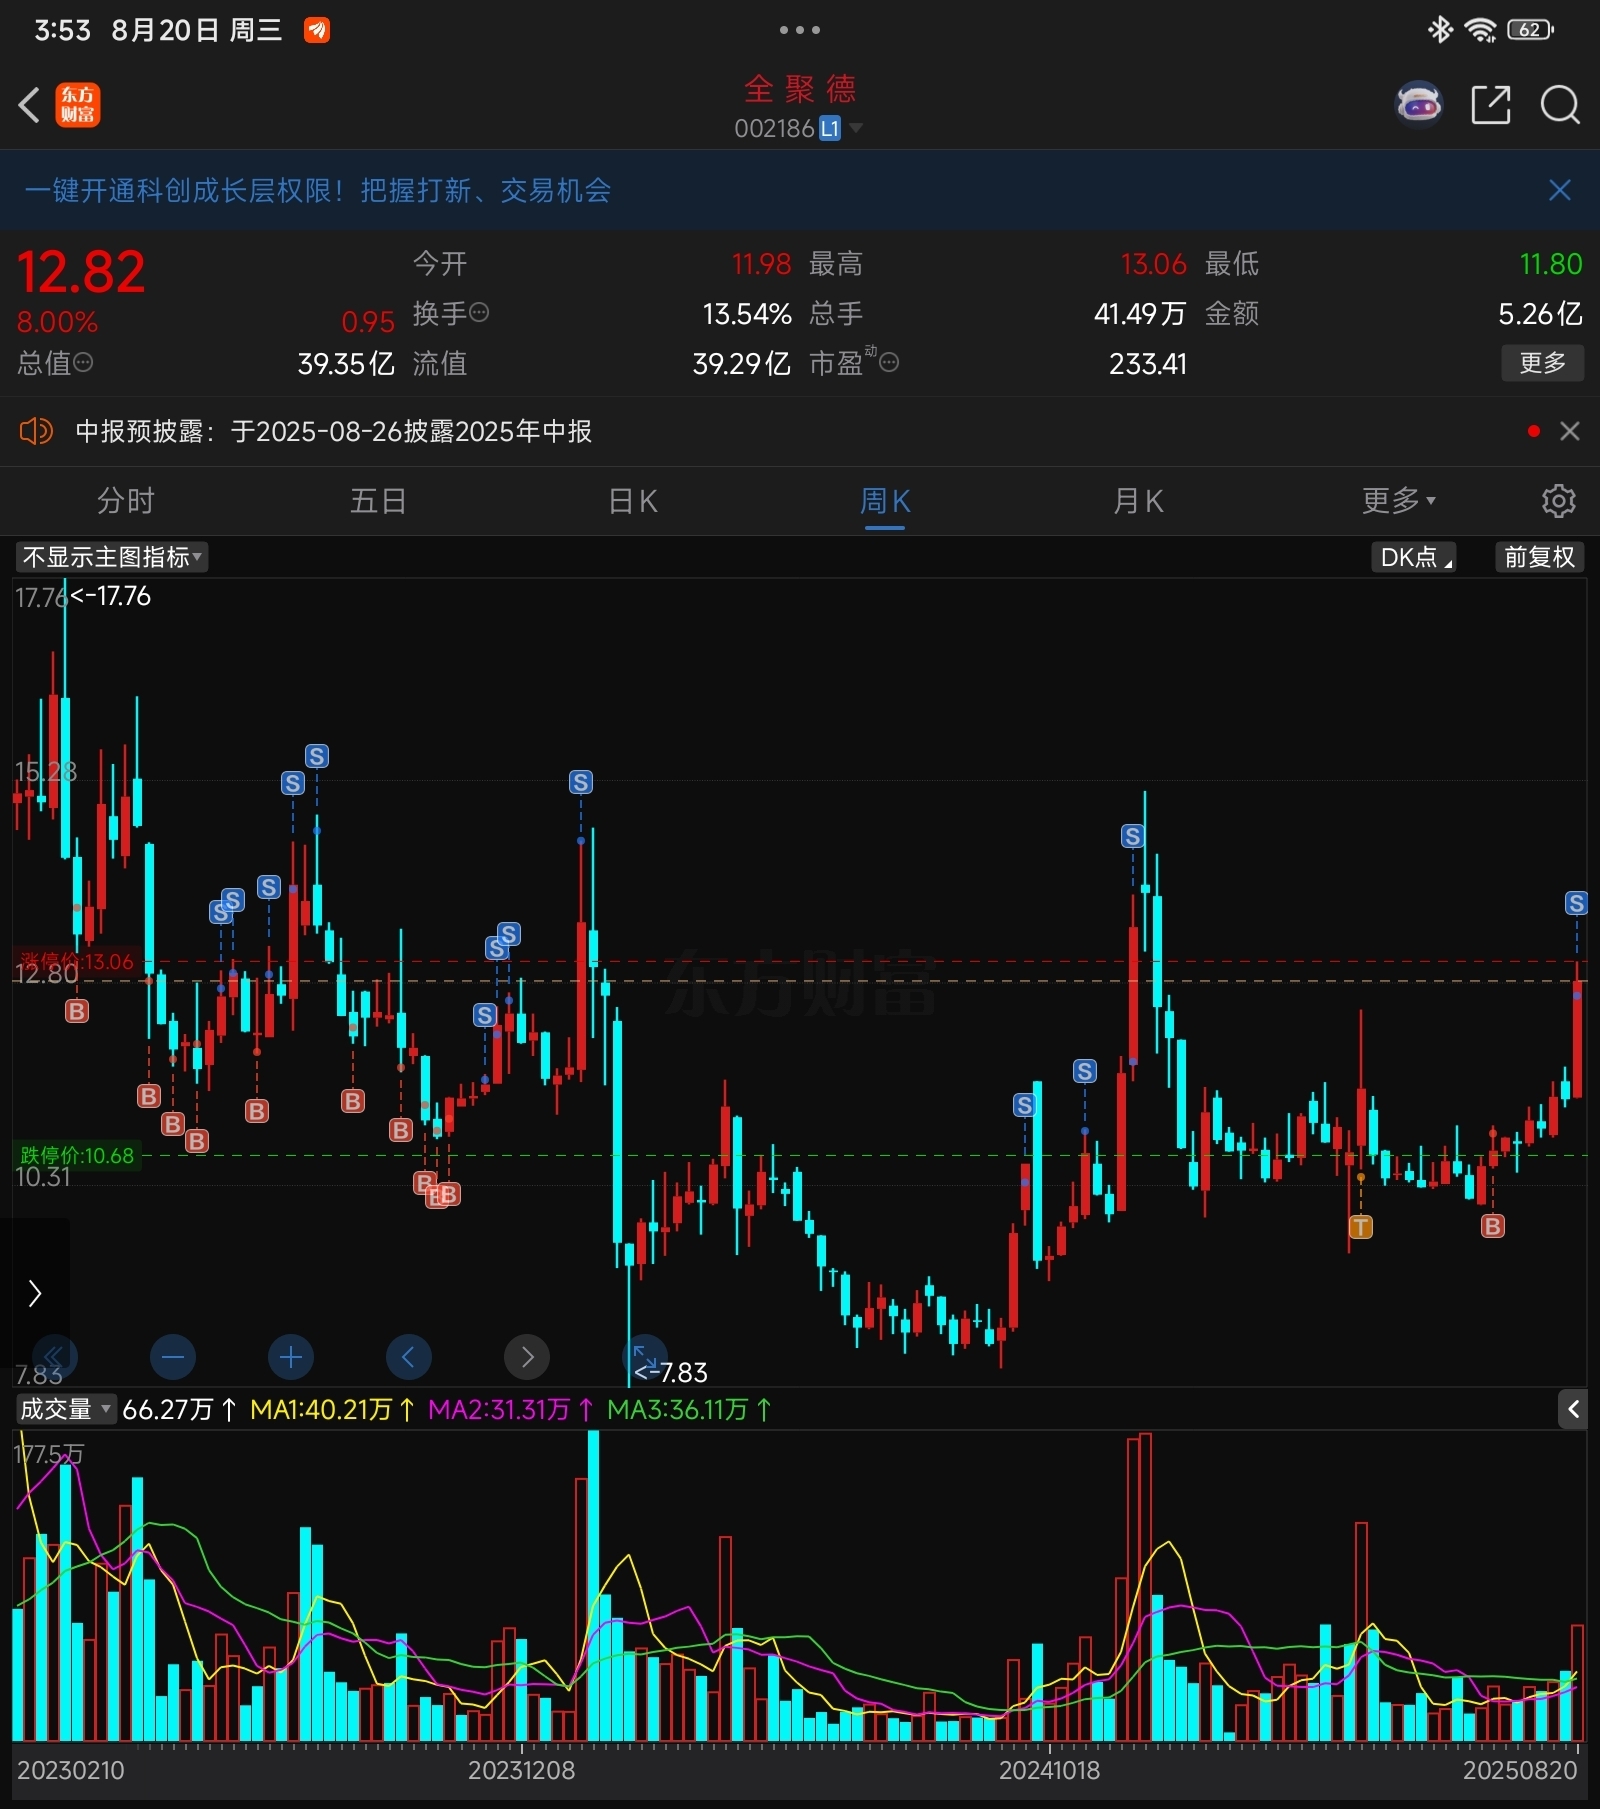Jump chart to earliest with double arrow

pyautogui.click(x=54, y=1357)
